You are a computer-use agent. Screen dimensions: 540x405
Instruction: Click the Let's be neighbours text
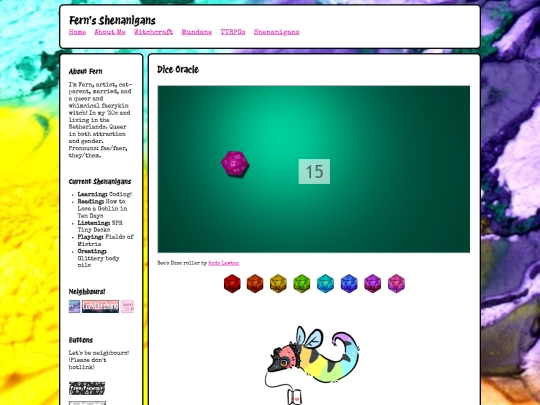(99, 360)
